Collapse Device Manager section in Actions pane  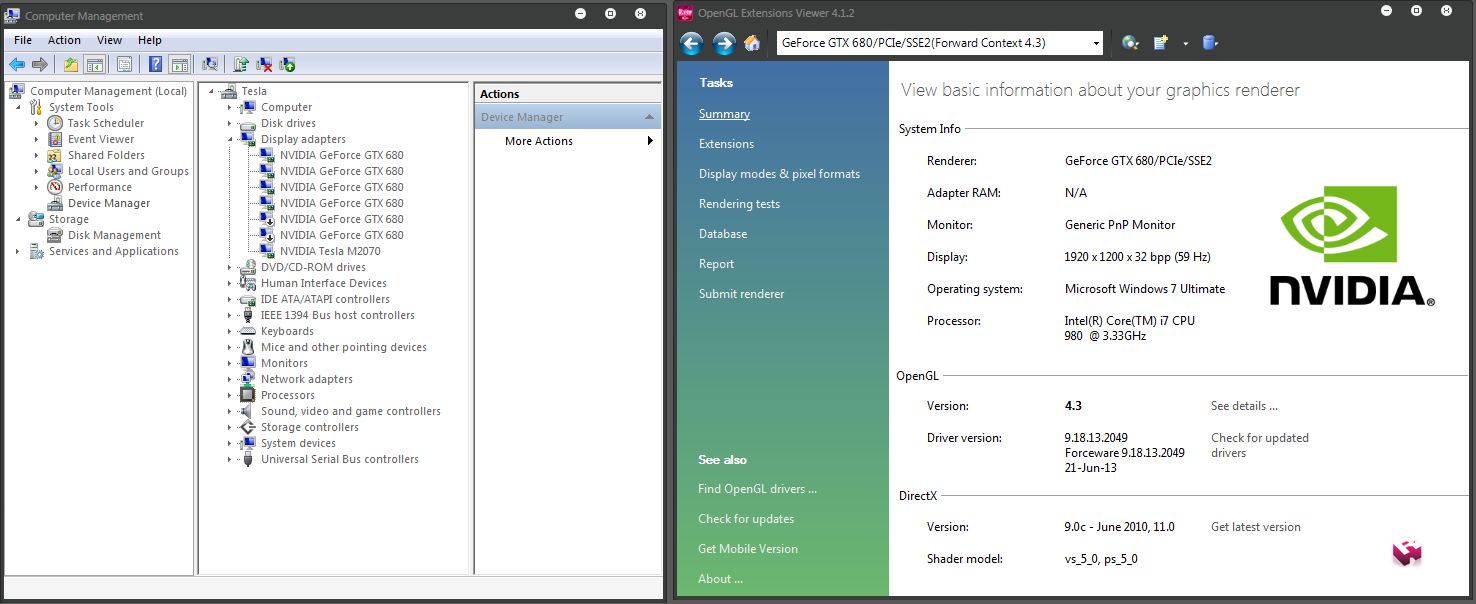(x=650, y=117)
